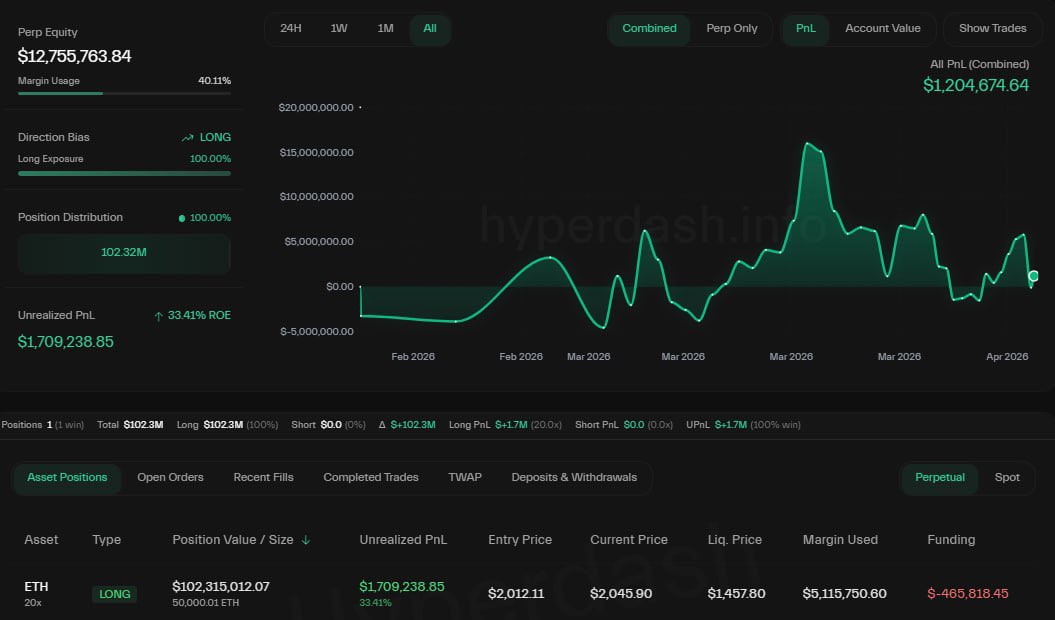Choose the 1M time range

pyautogui.click(x=385, y=29)
